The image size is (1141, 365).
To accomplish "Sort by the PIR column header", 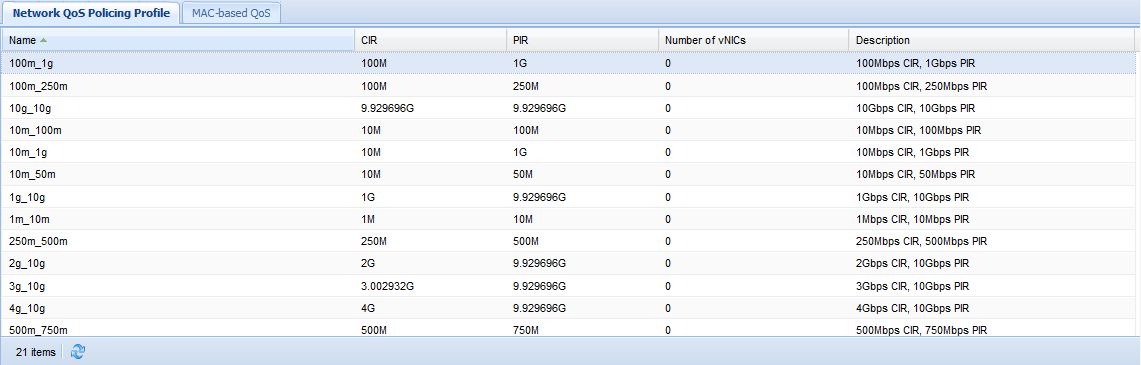I will 582,40.
